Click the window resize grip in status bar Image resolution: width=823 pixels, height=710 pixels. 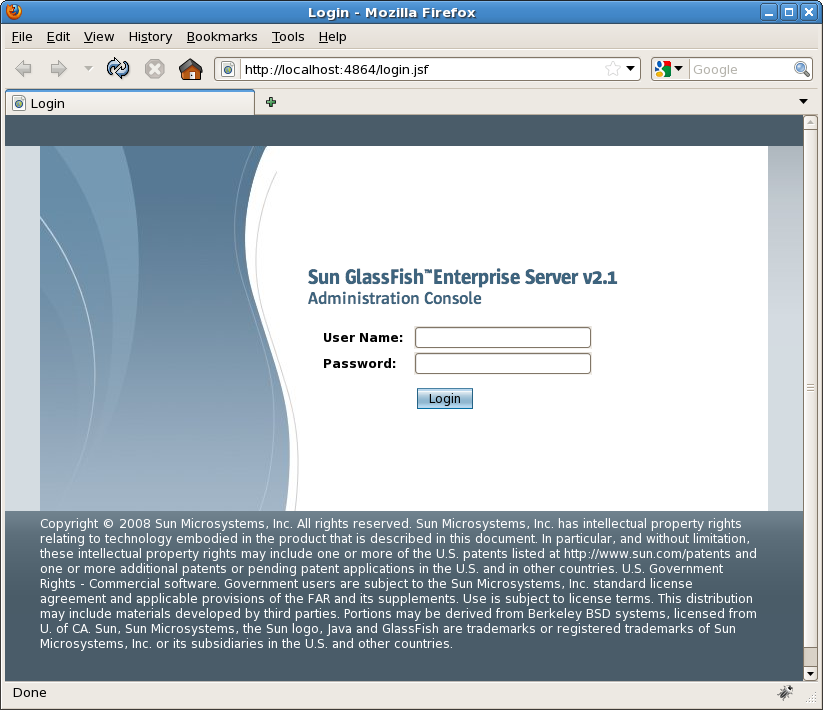tap(811, 697)
